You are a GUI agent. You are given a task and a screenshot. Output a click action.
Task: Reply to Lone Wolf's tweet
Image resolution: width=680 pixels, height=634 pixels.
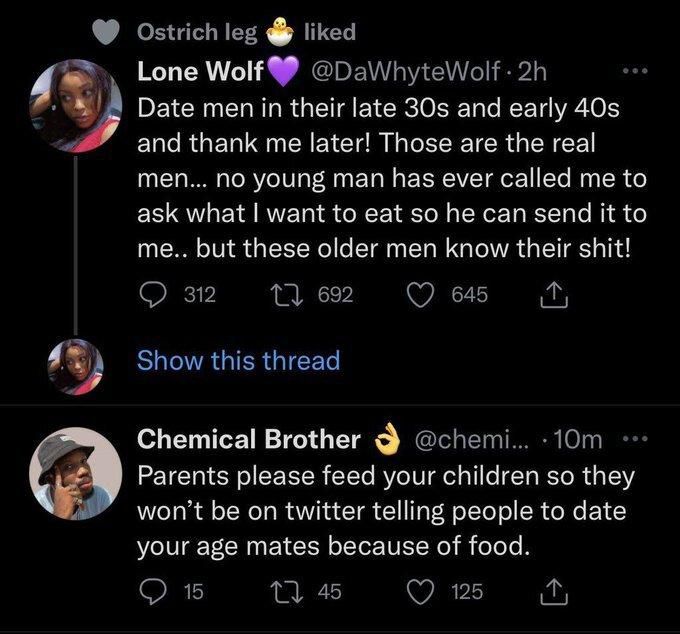coord(151,295)
